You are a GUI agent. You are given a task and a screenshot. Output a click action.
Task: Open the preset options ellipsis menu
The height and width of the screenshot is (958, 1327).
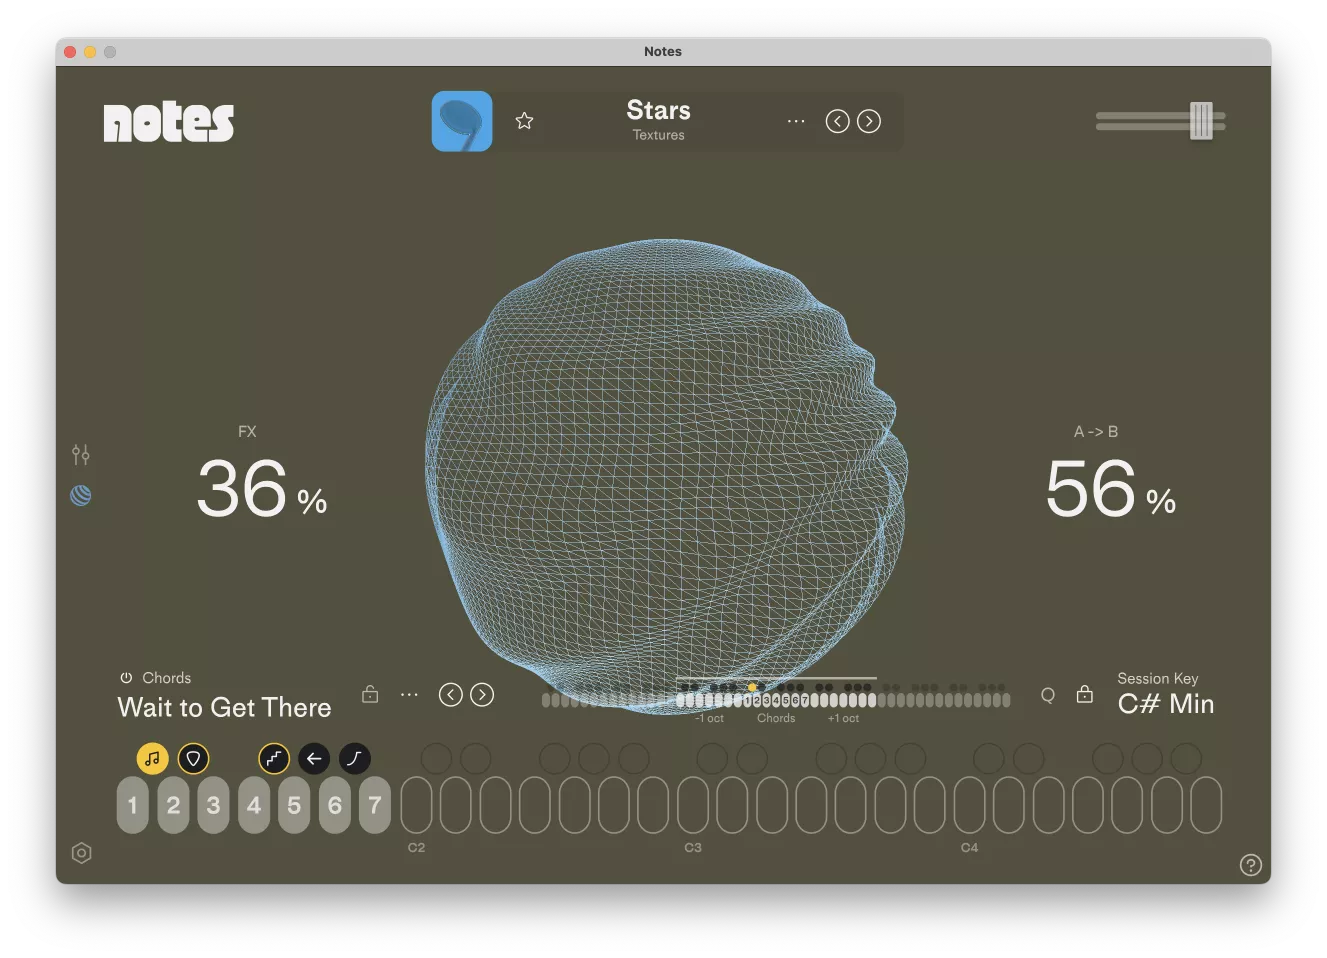coord(795,121)
